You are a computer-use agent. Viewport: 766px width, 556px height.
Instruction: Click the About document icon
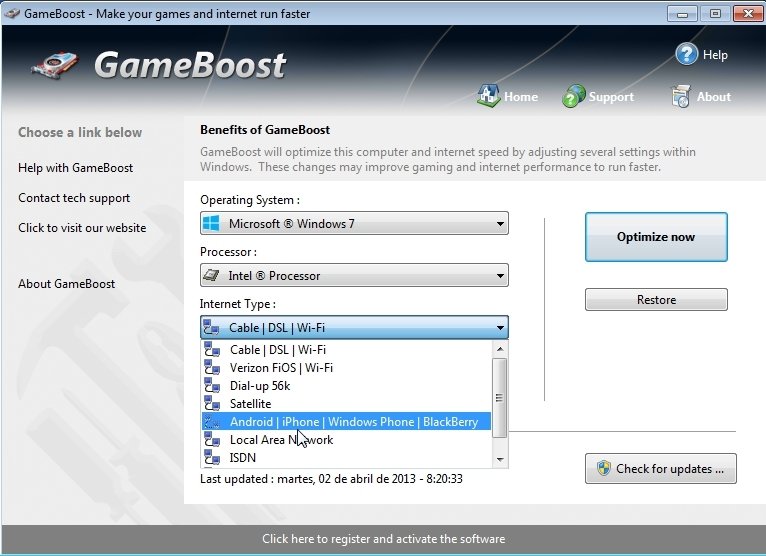pos(681,96)
